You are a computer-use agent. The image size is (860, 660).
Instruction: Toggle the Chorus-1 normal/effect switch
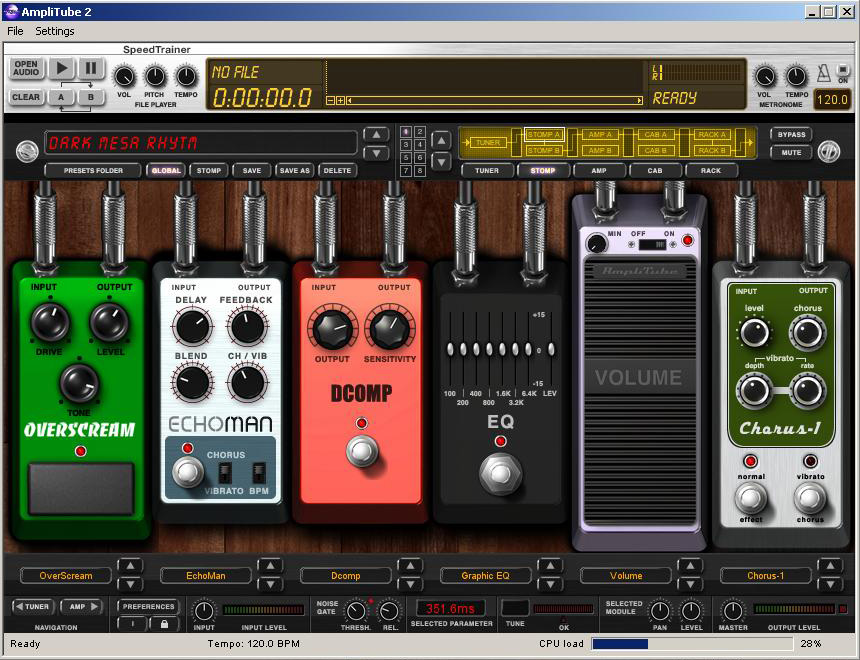(x=750, y=497)
